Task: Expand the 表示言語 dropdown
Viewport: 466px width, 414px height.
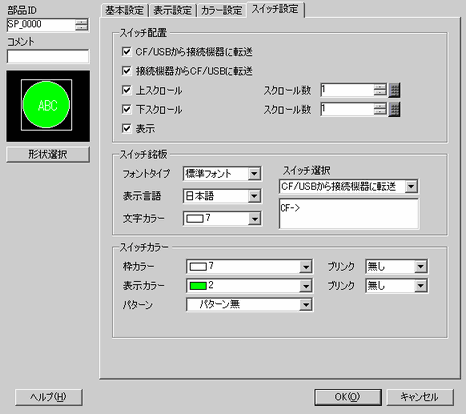Action: point(222,196)
